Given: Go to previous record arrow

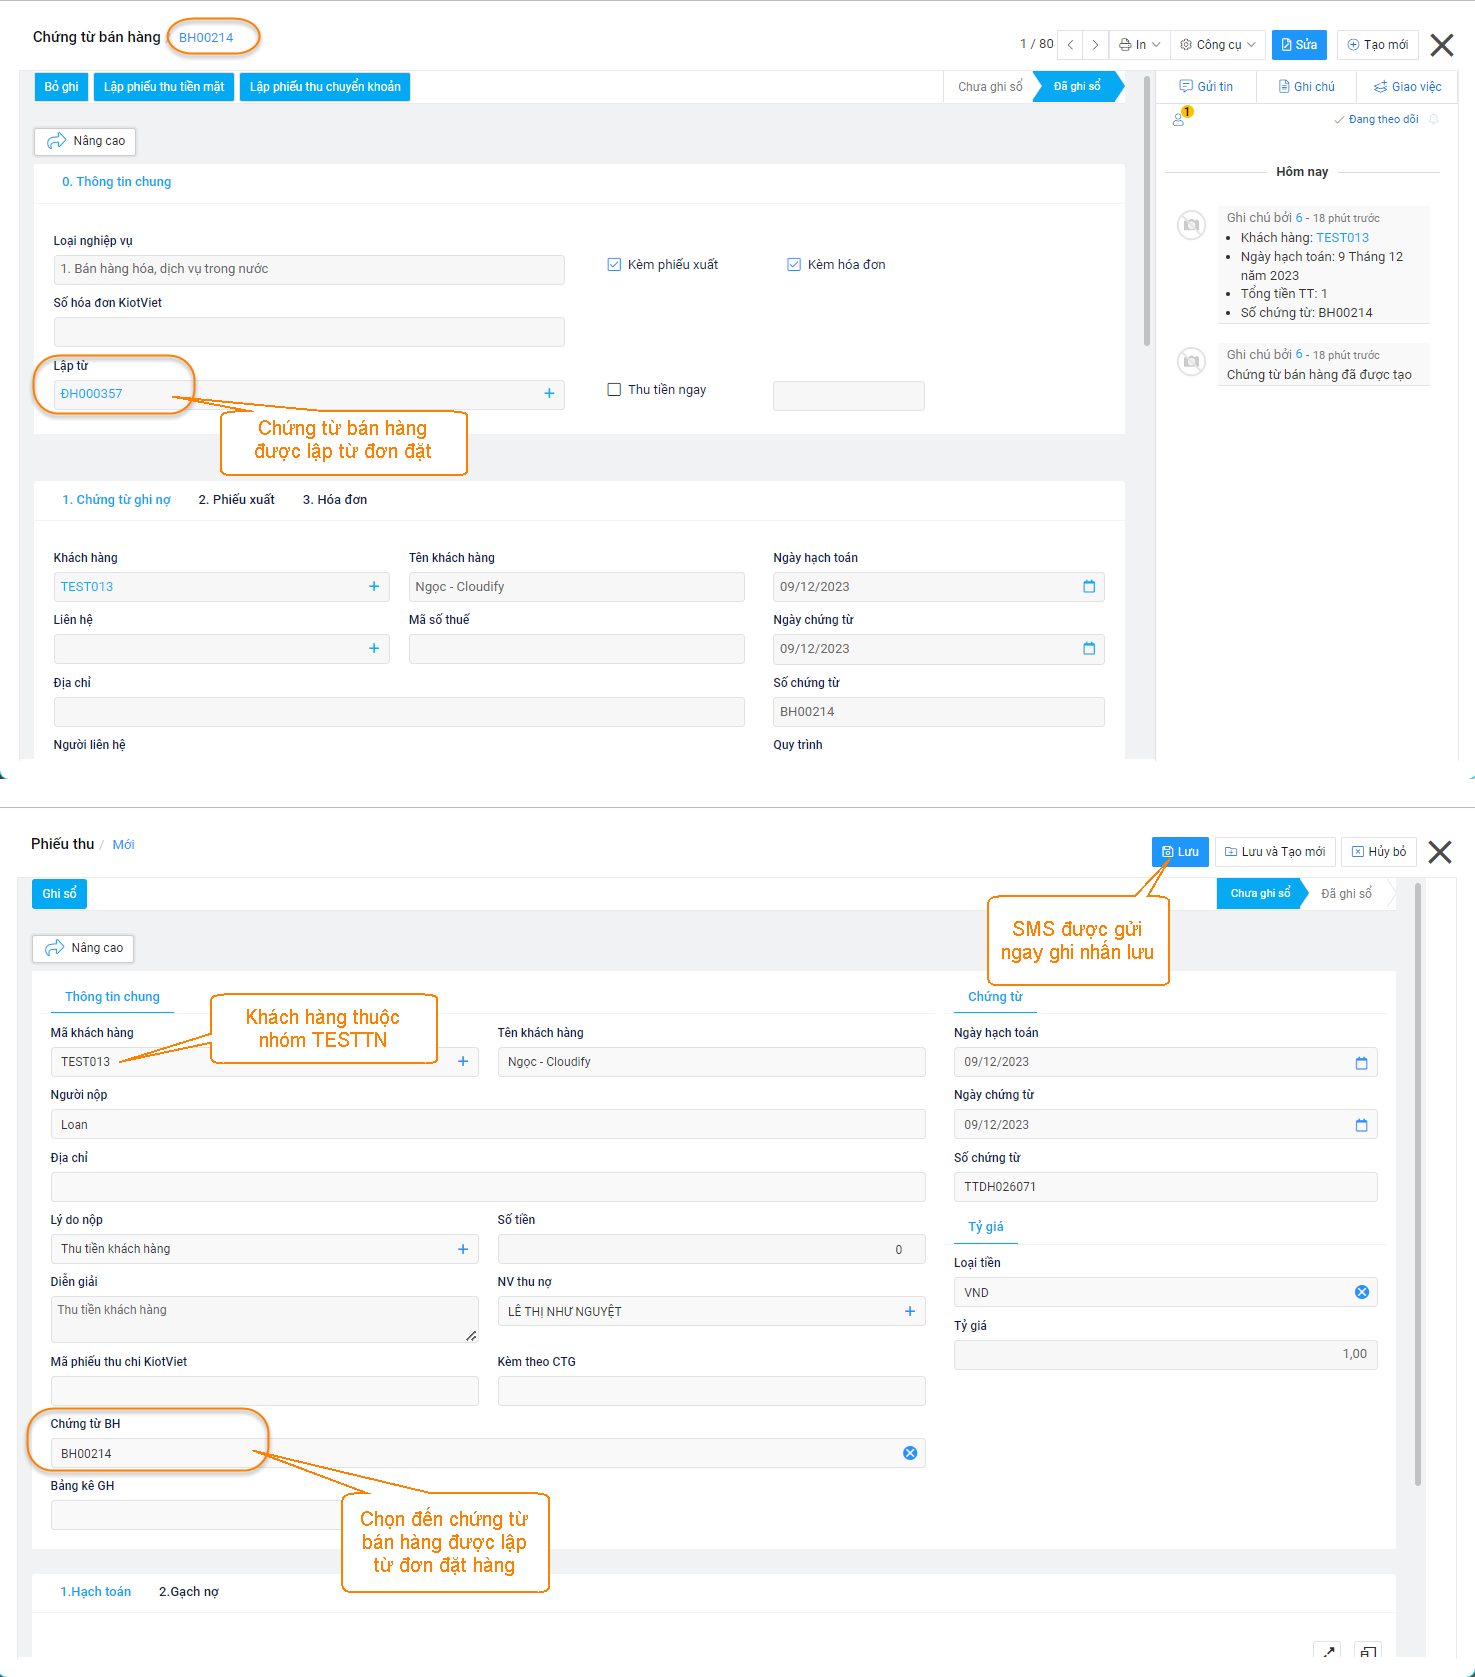Looking at the screenshot, I should click(x=1070, y=45).
